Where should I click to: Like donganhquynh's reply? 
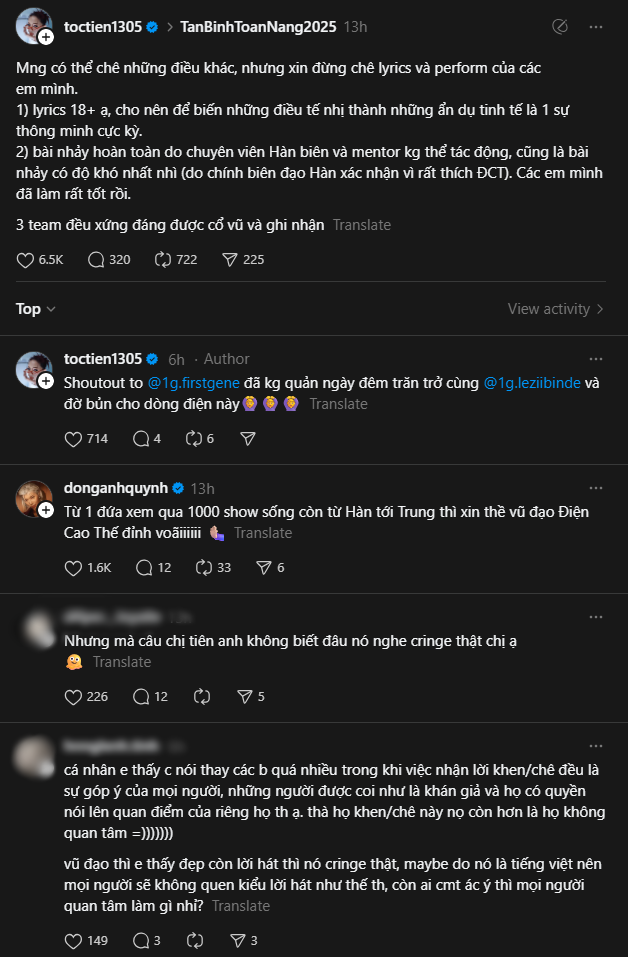coord(73,568)
